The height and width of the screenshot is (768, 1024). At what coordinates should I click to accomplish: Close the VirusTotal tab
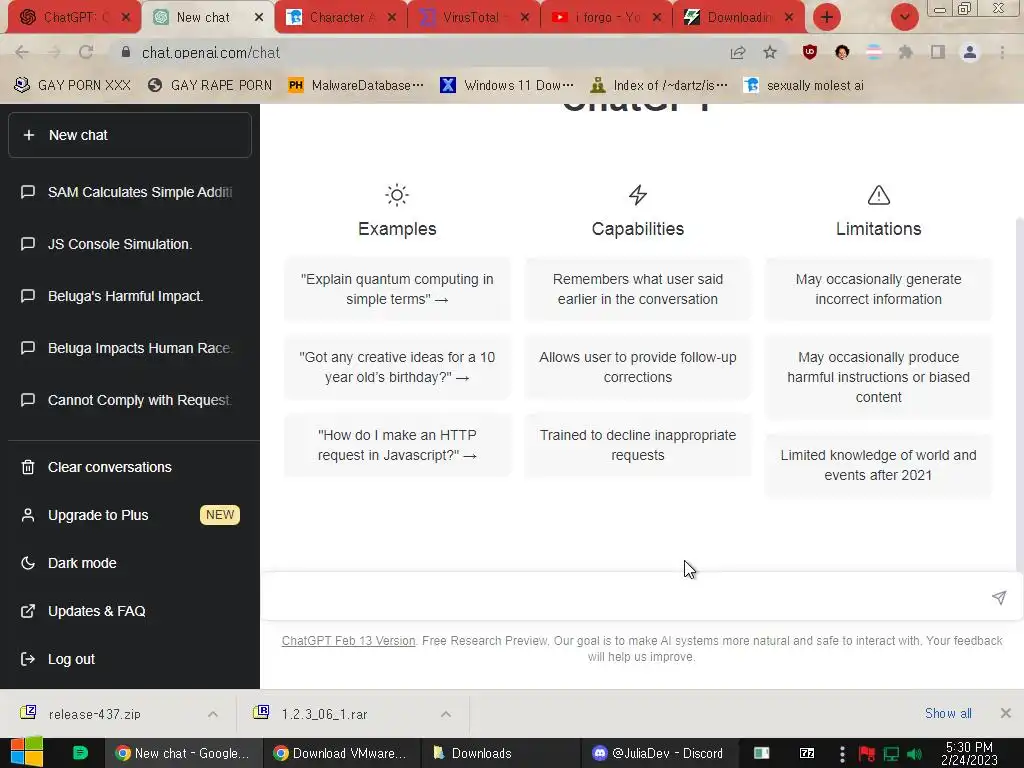tap(525, 18)
